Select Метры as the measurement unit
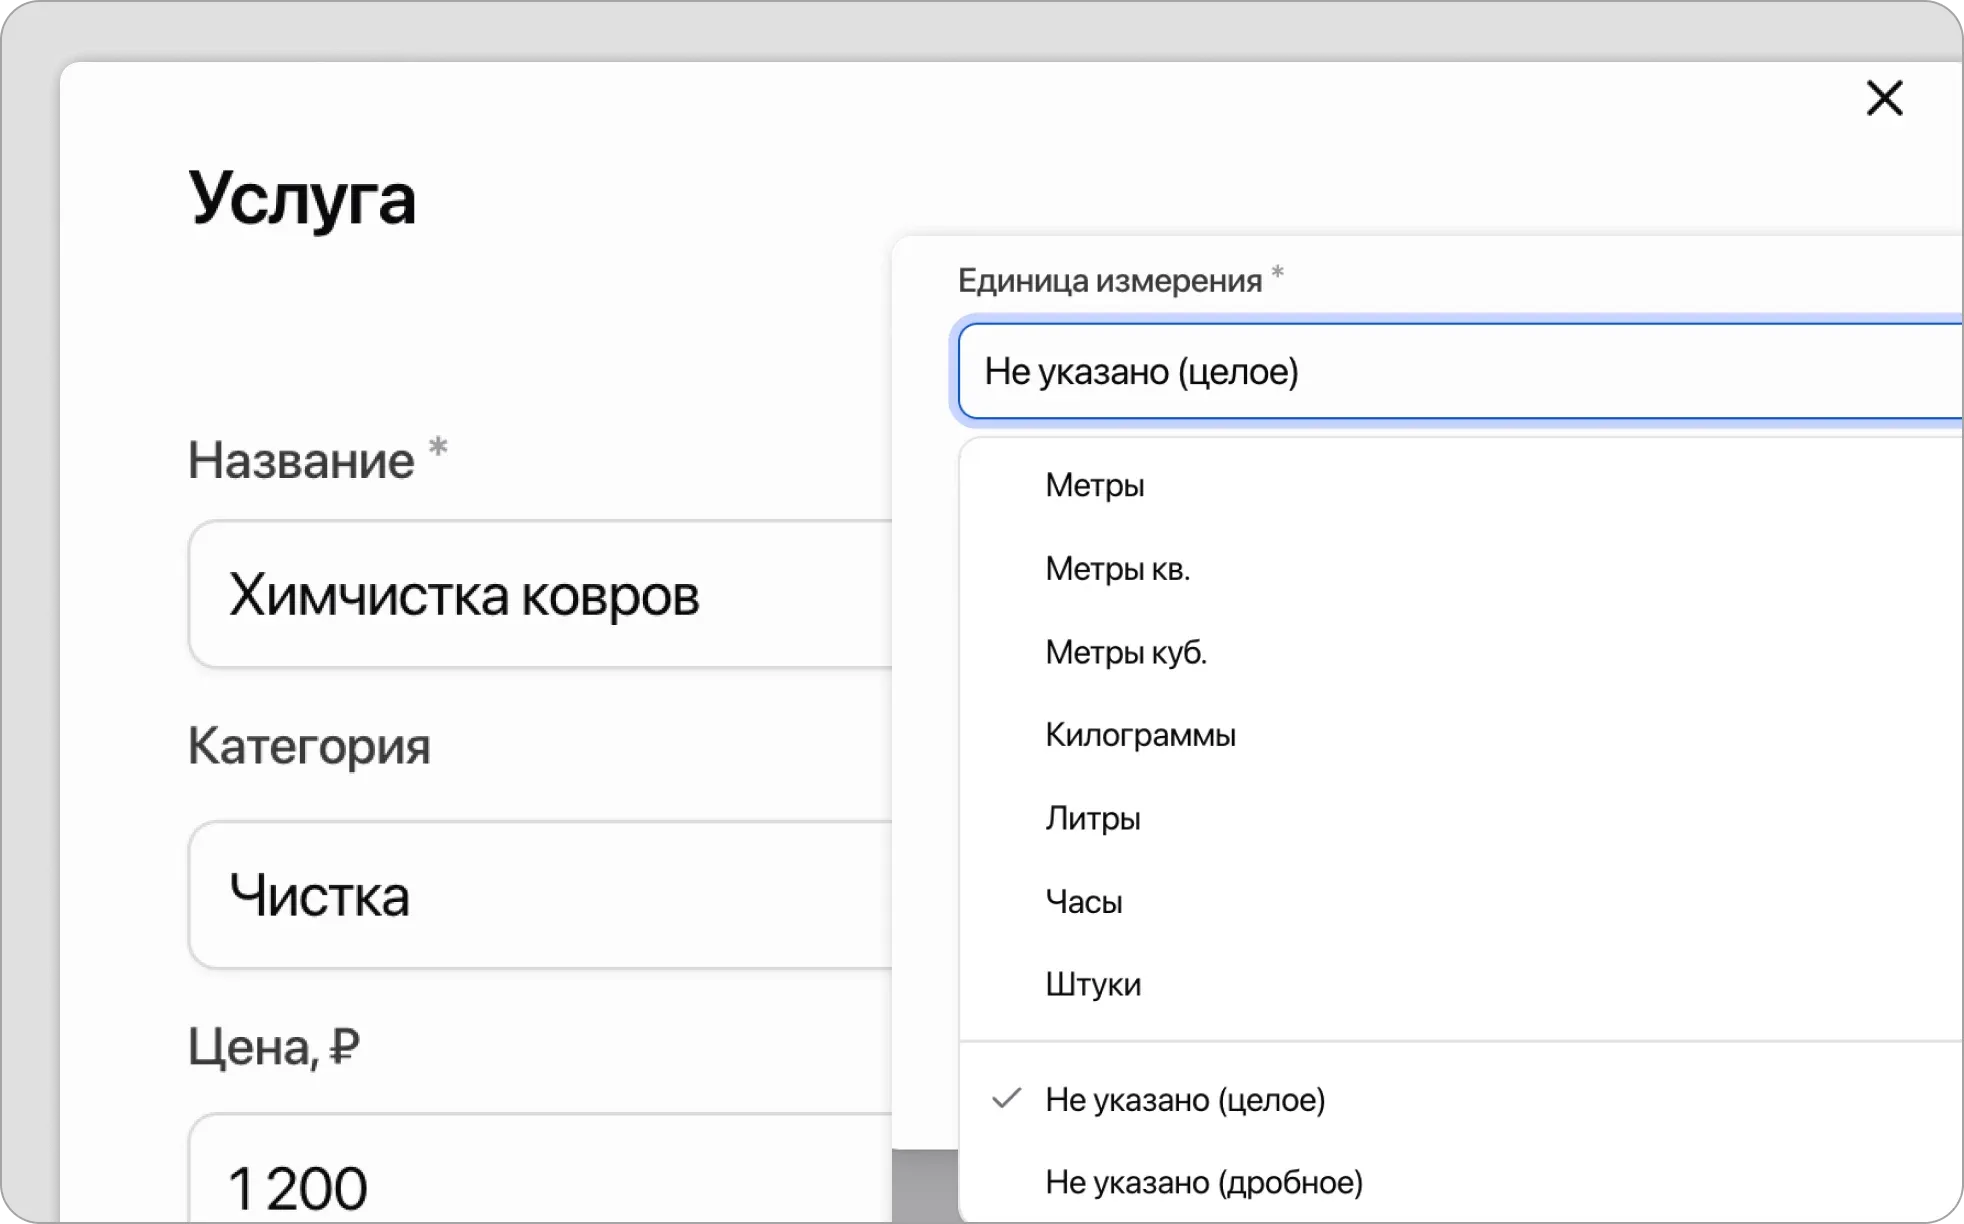Viewport: 1964px width, 1224px height. pos(1094,485)
